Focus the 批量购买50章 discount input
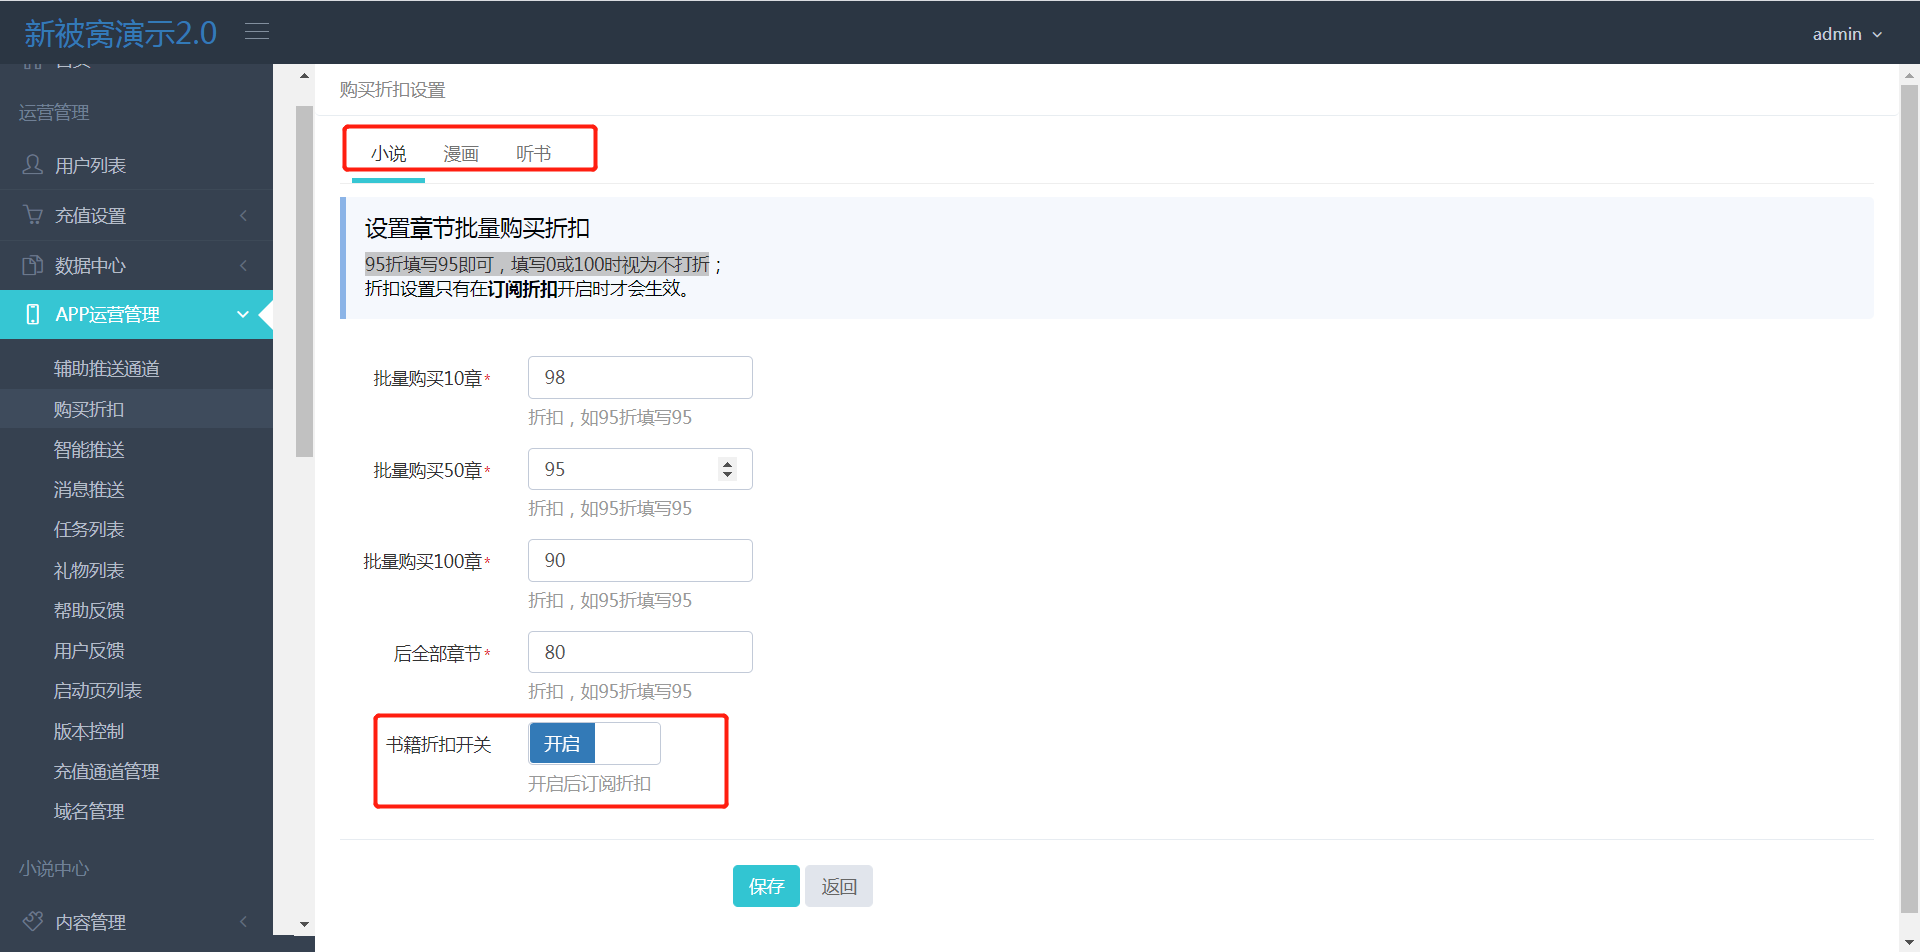Viewport: 1920px width, 952px height. pyautogui.click(x=640, y=469)
